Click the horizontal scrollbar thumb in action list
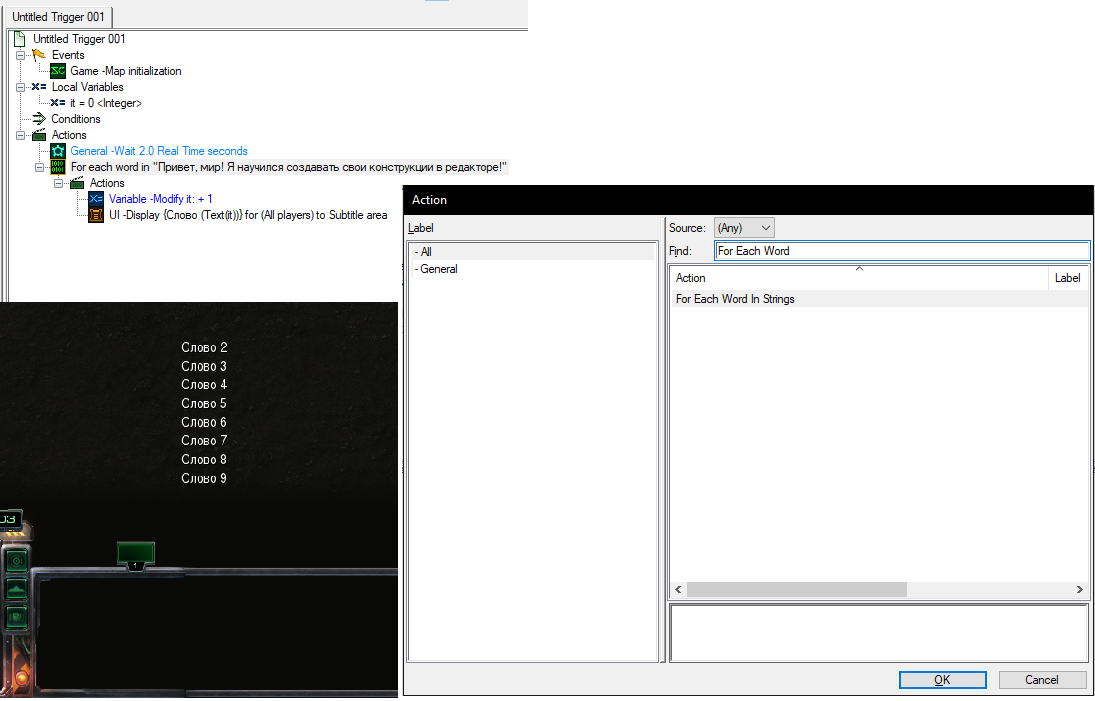This screenshot has width=1095, height=701. pos(797,590)
